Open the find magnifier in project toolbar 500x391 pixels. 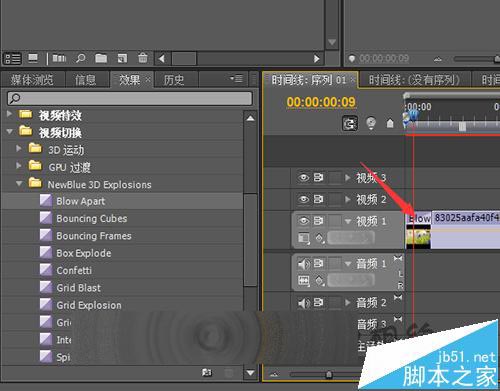(80, 59)
